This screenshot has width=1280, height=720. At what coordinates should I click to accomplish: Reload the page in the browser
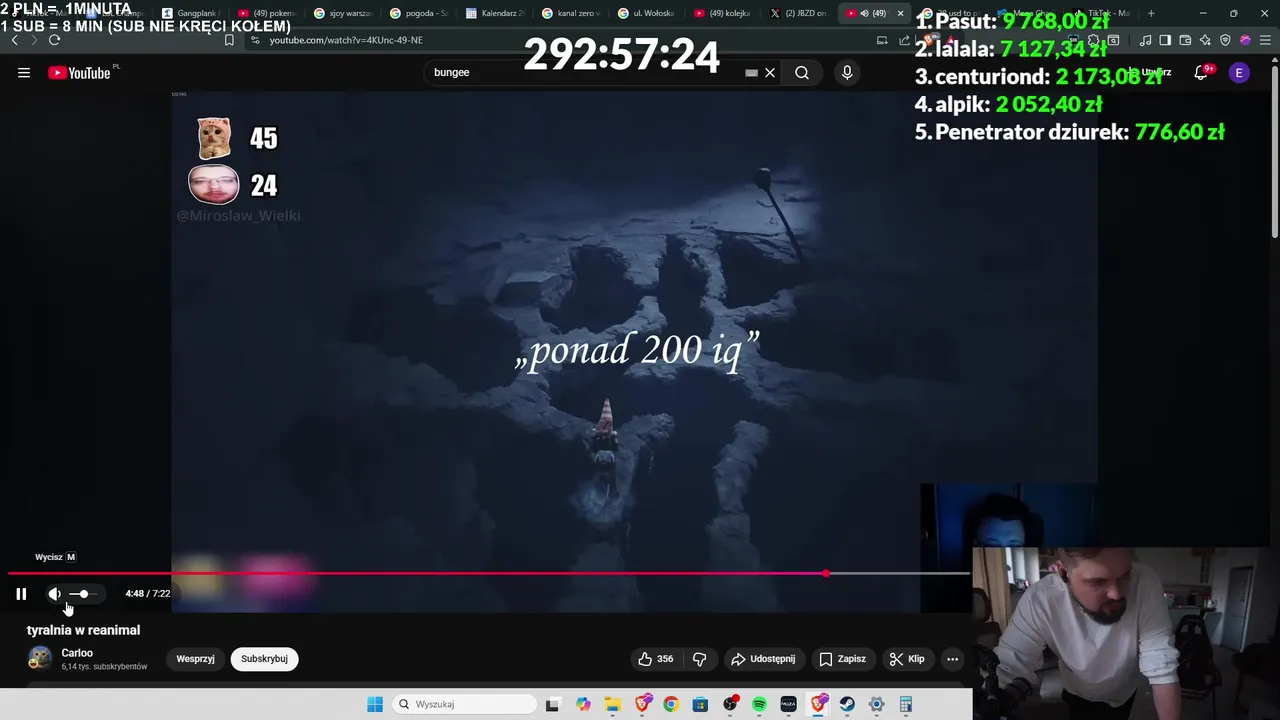pyautogui.click(x=54, y=40)
